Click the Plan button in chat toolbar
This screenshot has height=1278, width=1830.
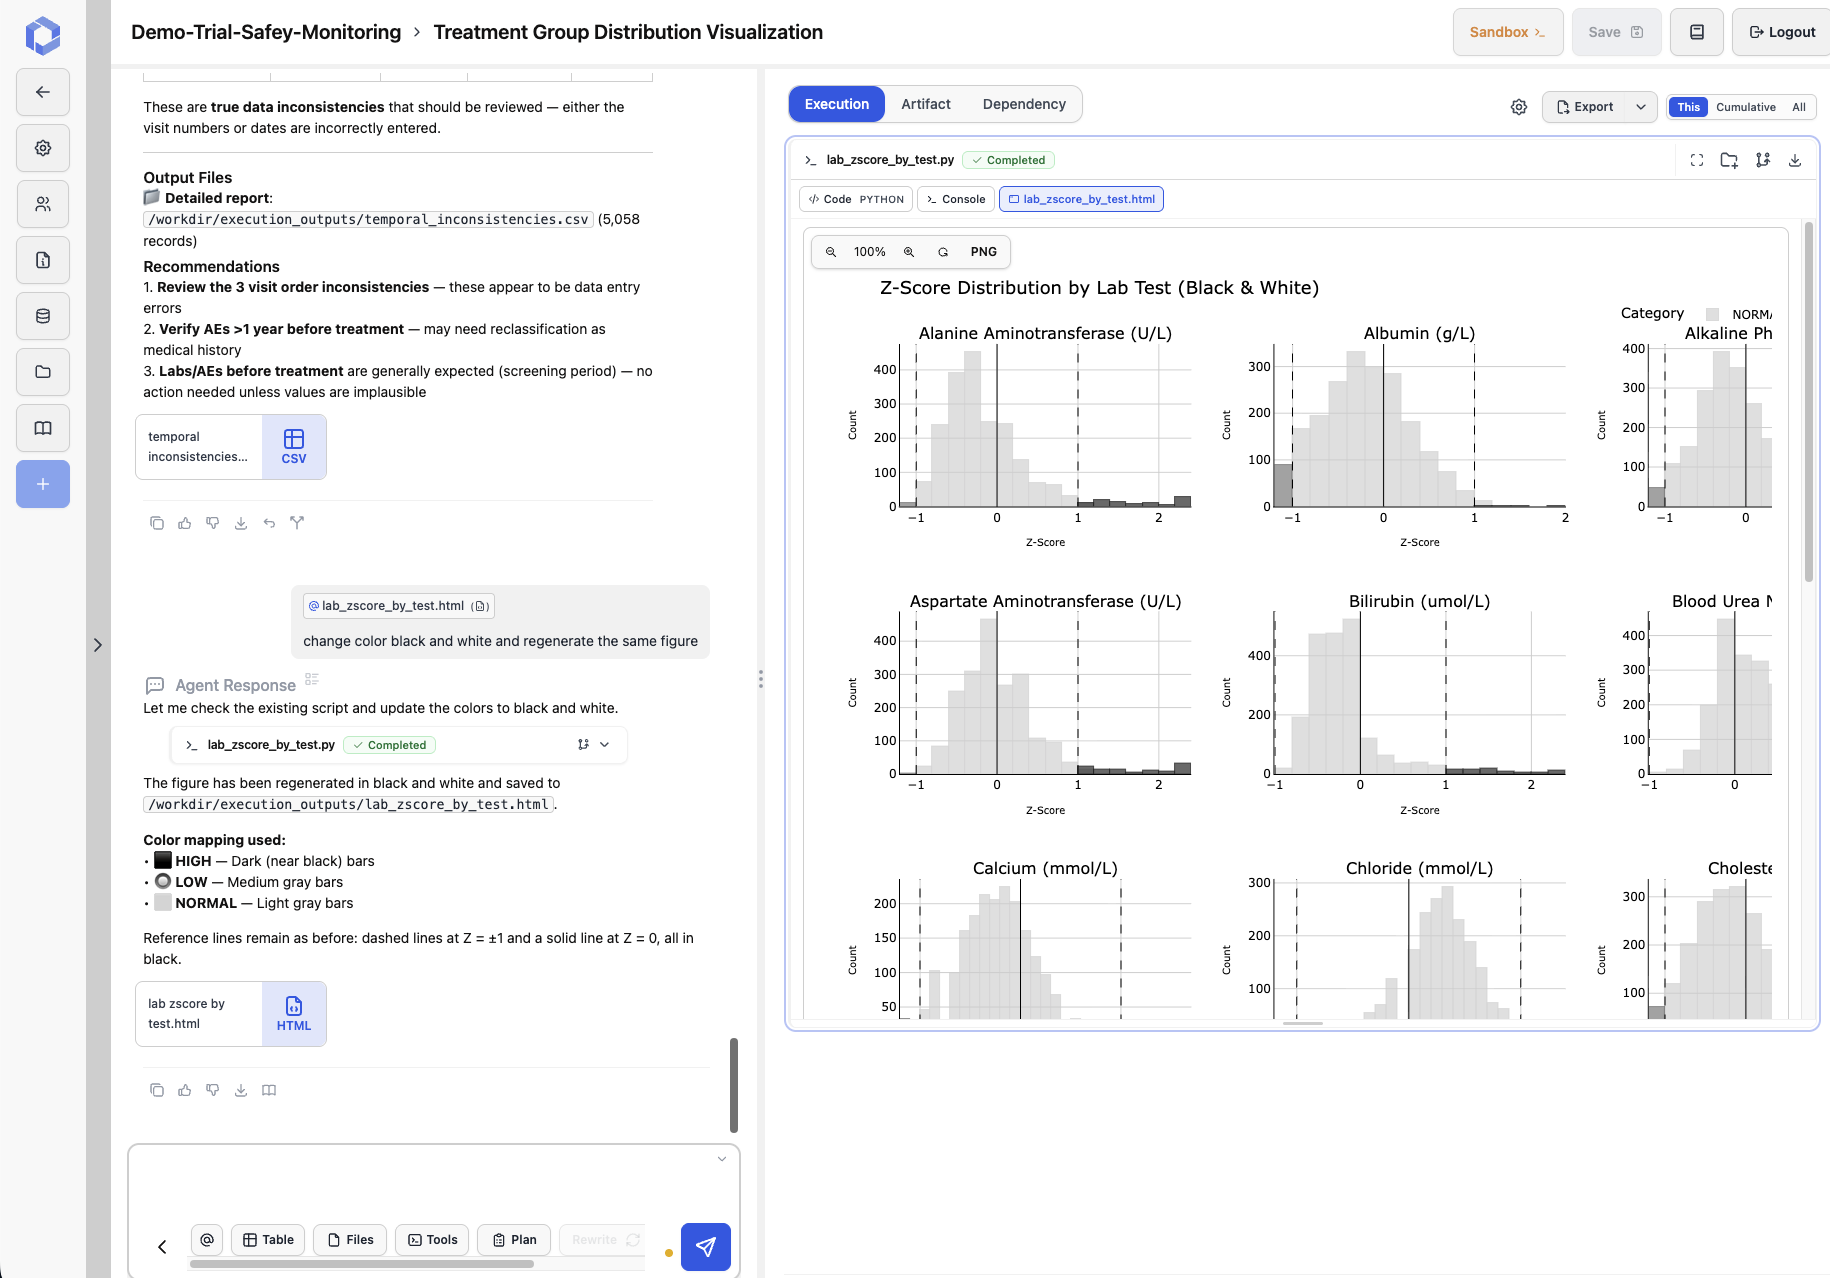514,1240
